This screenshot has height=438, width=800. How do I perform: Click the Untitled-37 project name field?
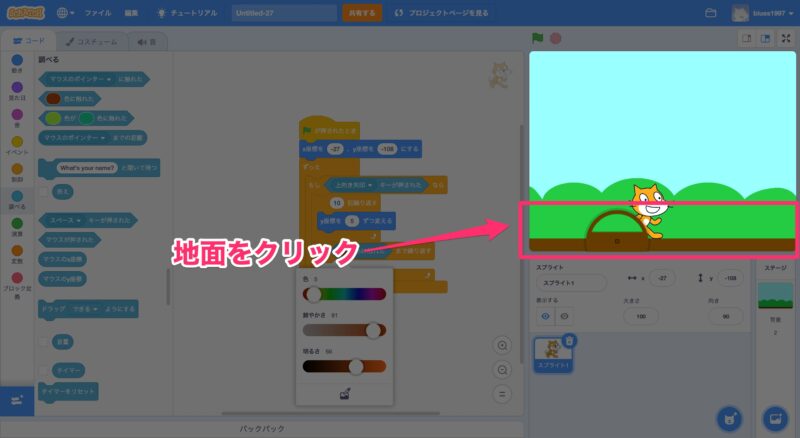pos(284,13)
